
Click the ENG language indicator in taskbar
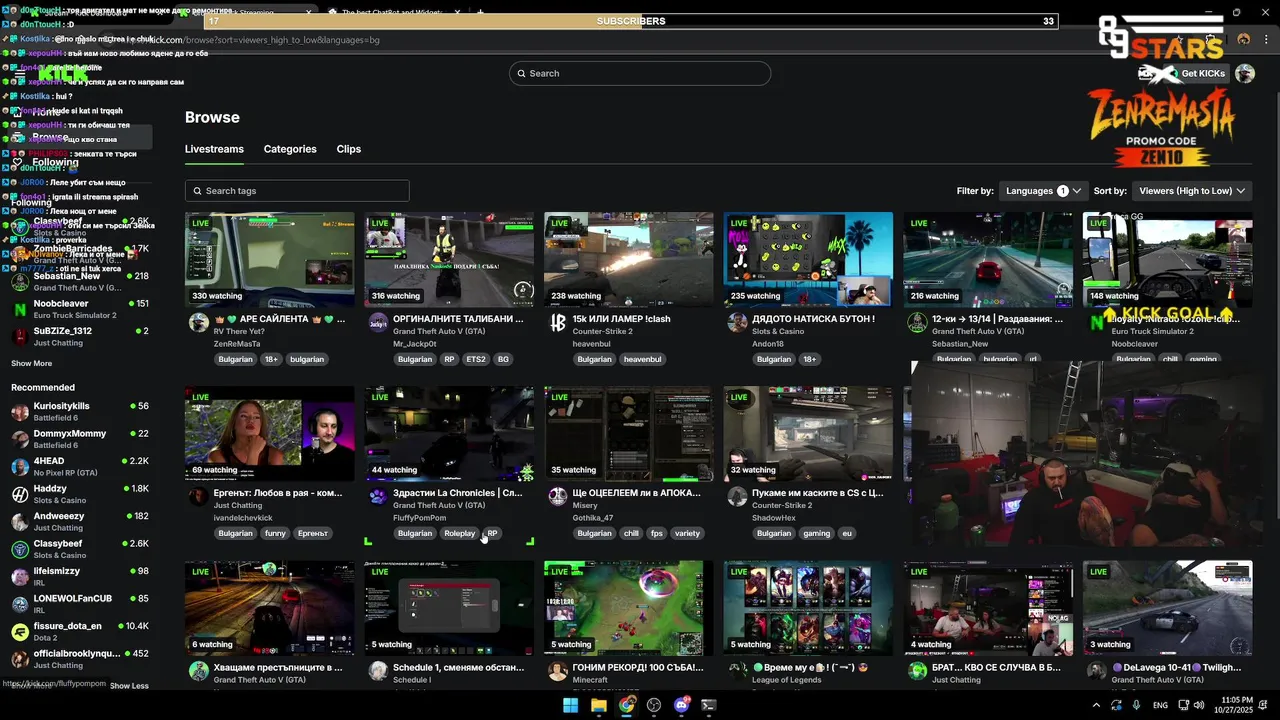coord(1160,705)
